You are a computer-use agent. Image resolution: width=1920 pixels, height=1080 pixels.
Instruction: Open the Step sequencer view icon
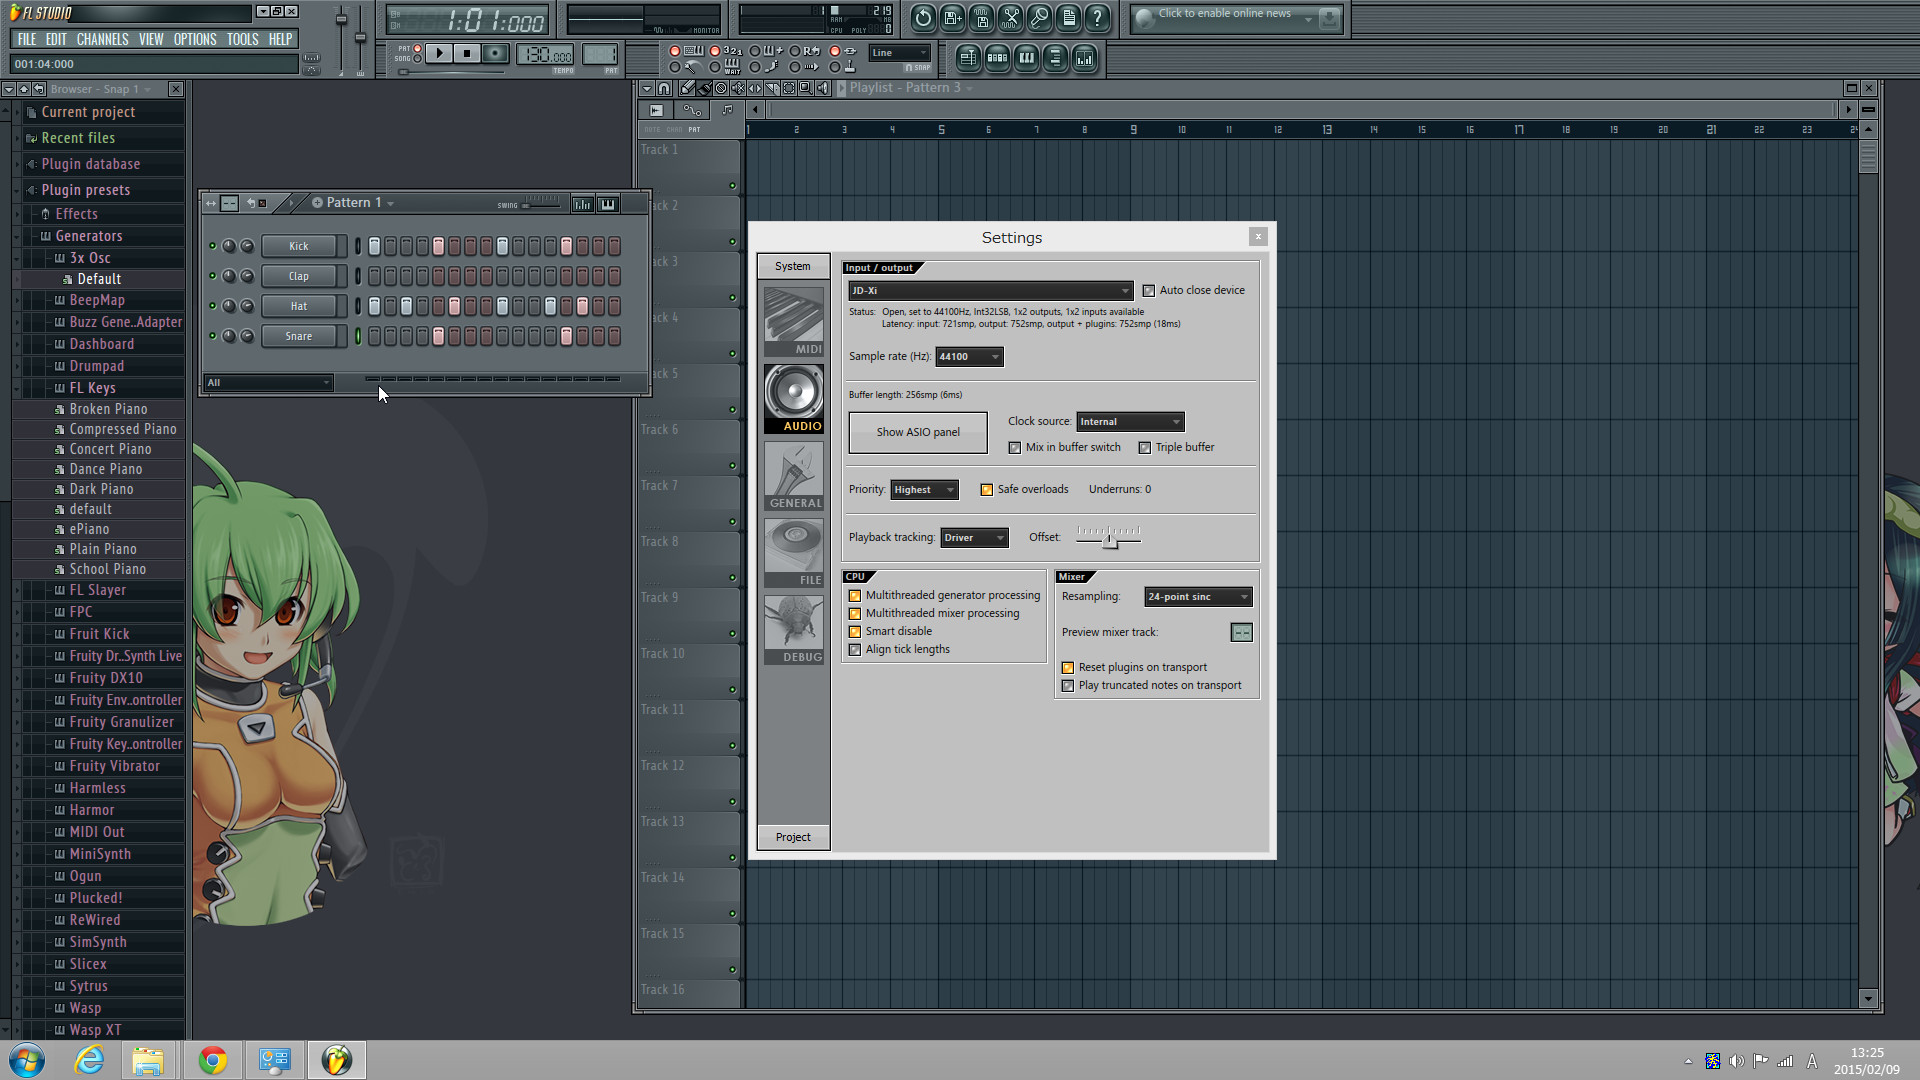[x=997, y=58]
